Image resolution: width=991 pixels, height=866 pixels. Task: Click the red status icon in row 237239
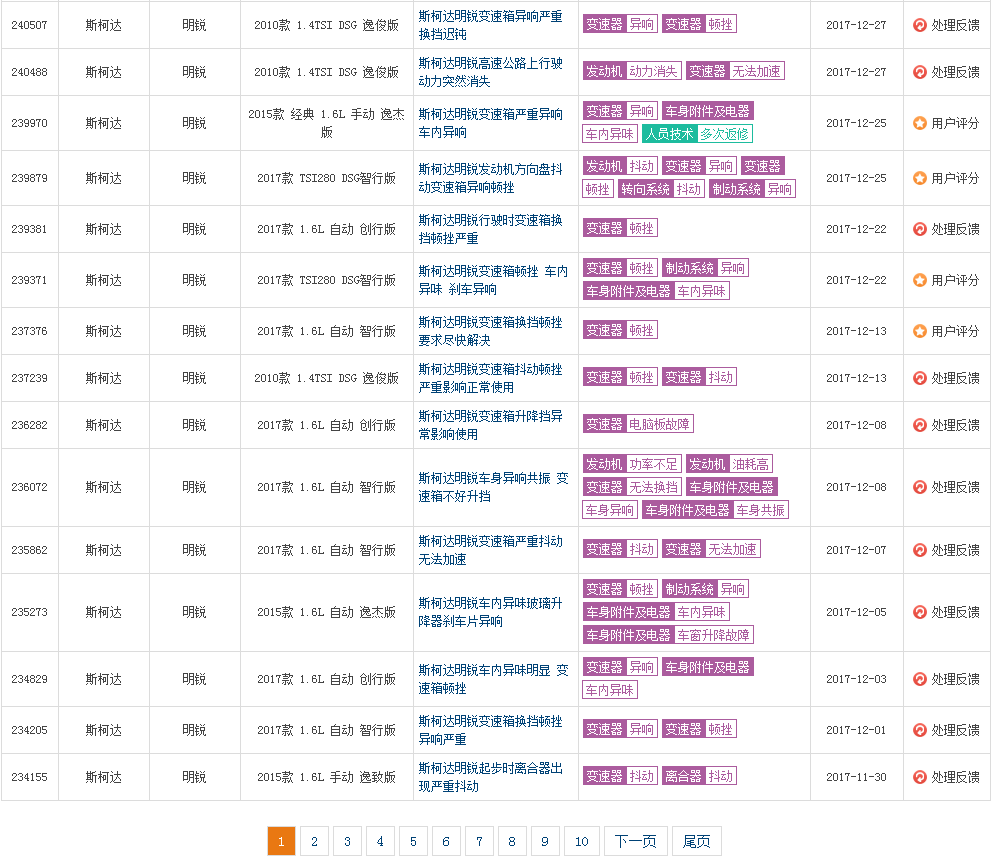[920, 378]
